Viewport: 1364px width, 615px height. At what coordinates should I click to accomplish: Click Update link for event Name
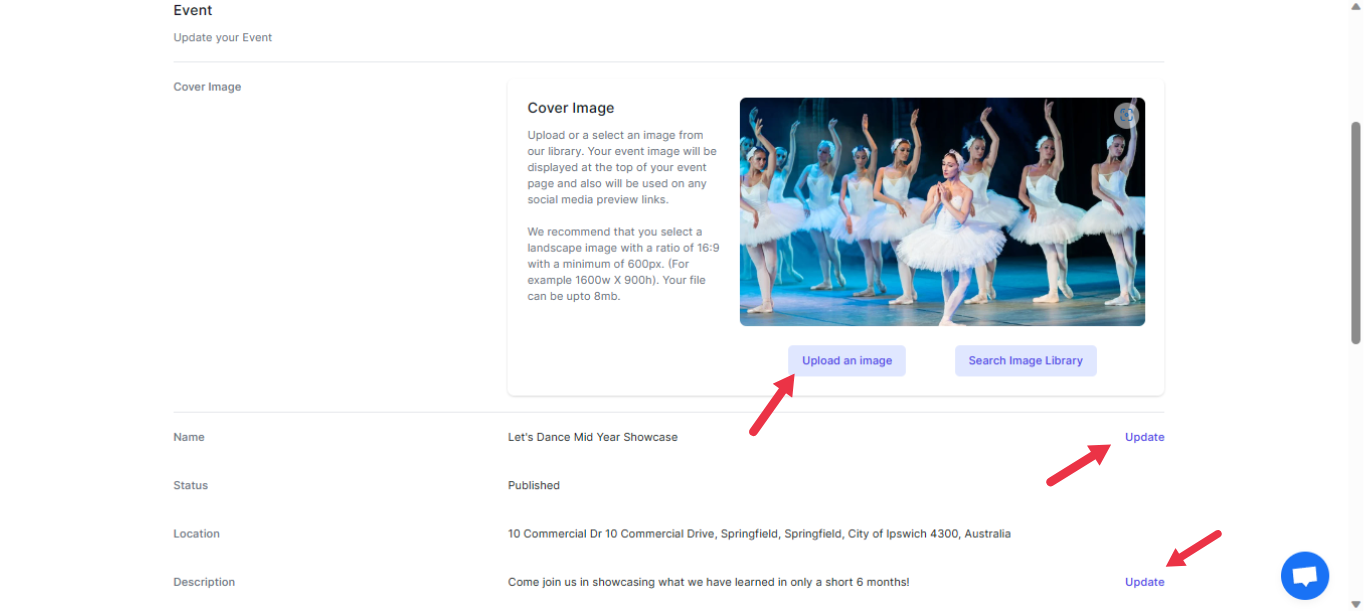[1144, 437]
